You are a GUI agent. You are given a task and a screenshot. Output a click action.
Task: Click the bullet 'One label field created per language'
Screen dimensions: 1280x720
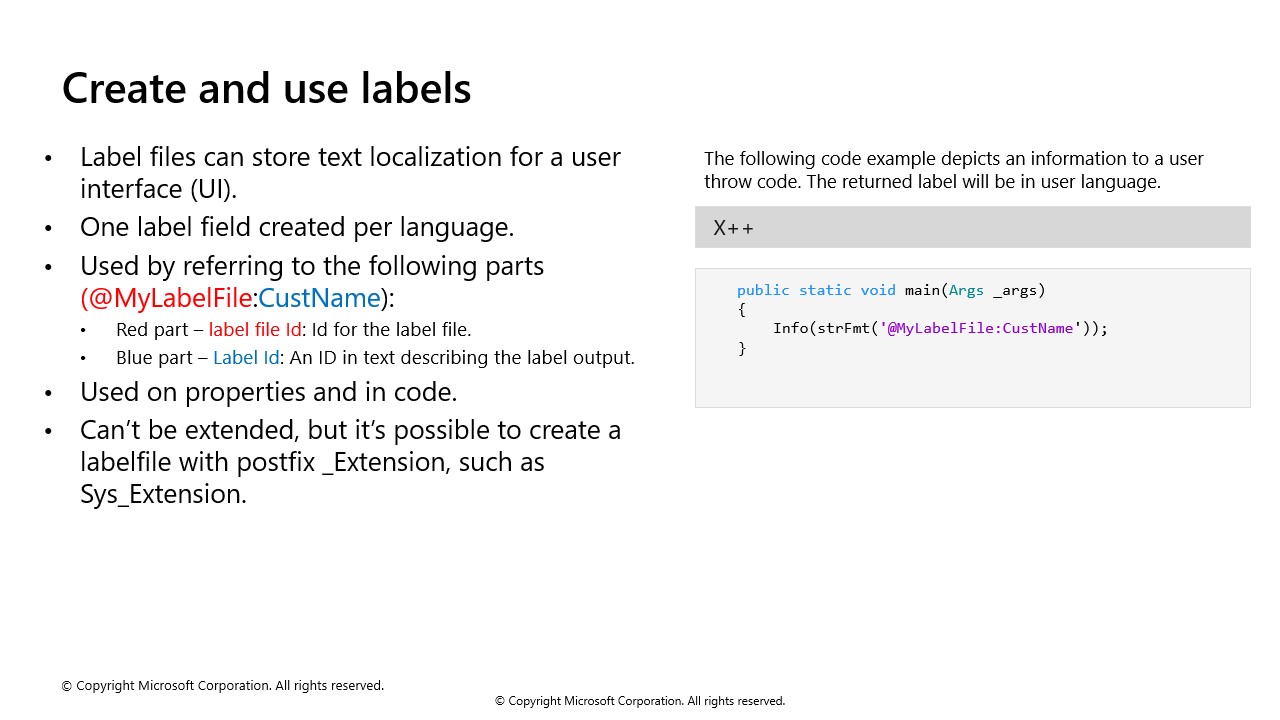(297, 226)
